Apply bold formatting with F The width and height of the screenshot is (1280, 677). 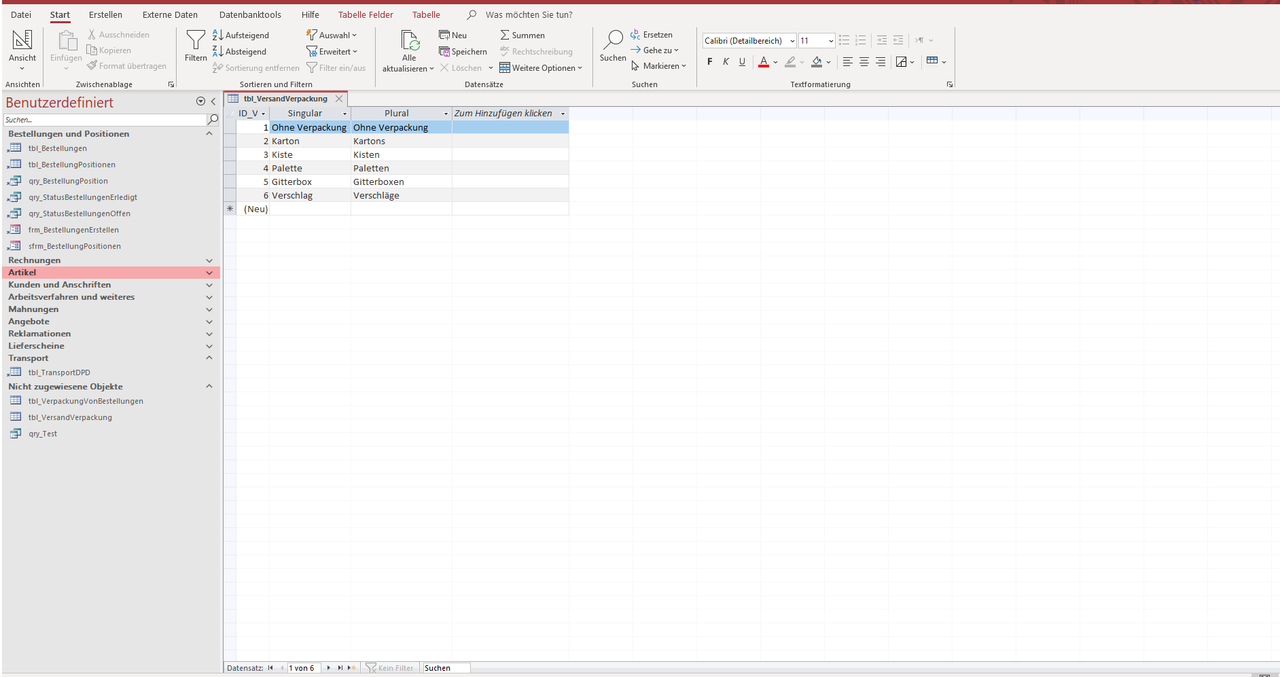tap(710, 61)
